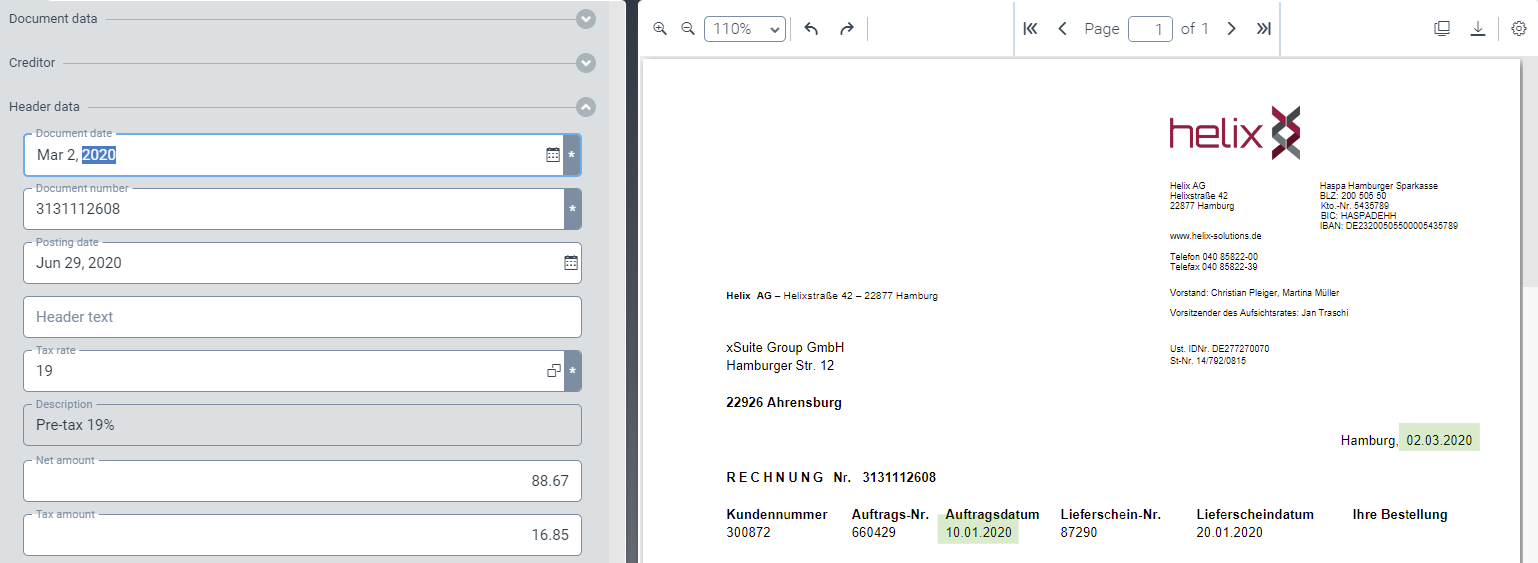The width and height of the screenshot is (1538, 563).
Task: Zoom out of the document viewer
Action: click(688, 29)
